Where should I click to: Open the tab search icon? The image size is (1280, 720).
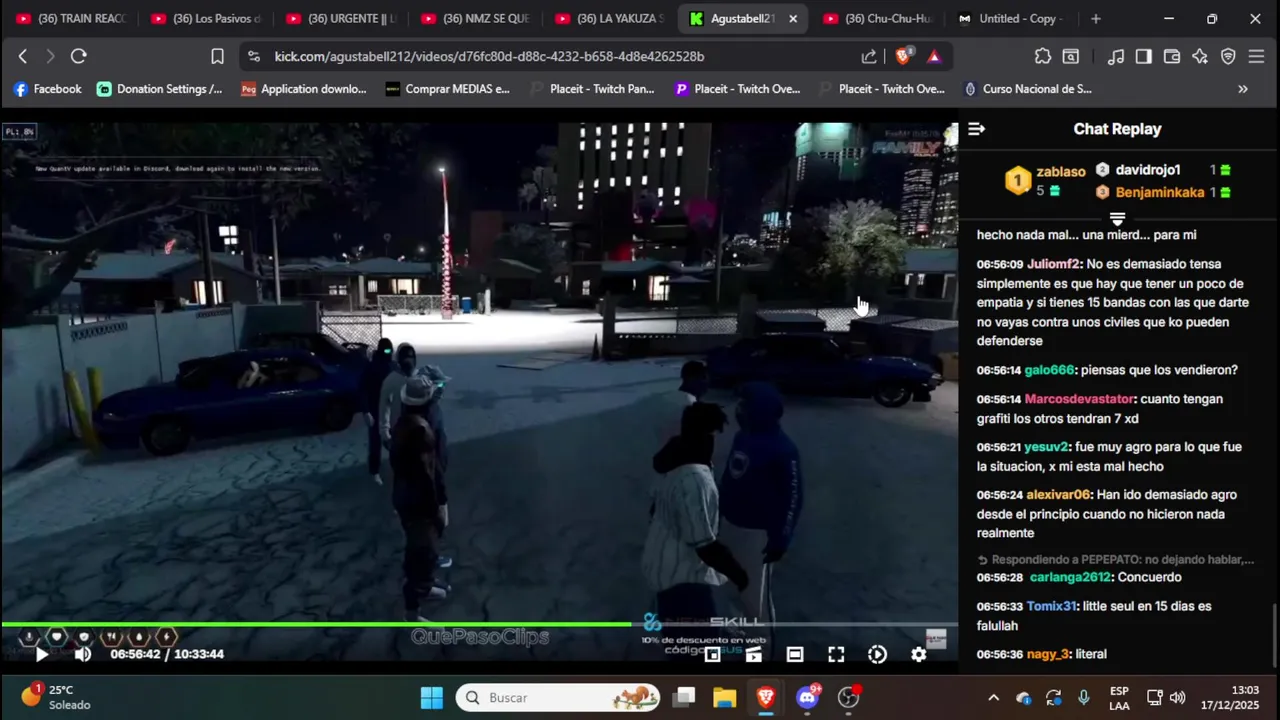point(1070,57)
